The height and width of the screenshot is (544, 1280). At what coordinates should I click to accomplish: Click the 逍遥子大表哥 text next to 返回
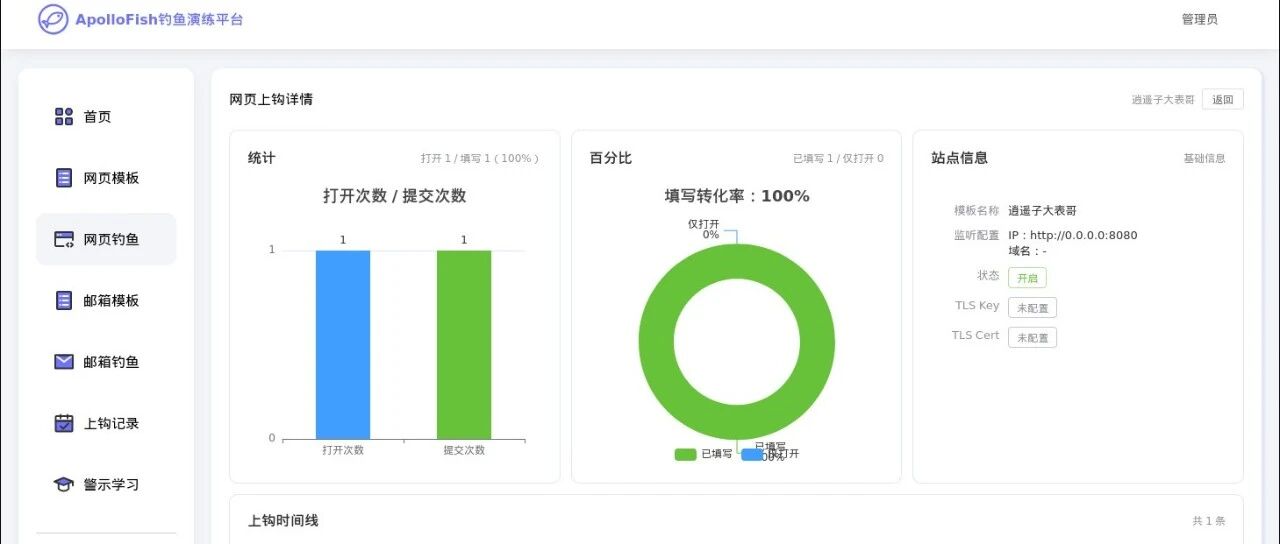click(x=1163, y=99)
